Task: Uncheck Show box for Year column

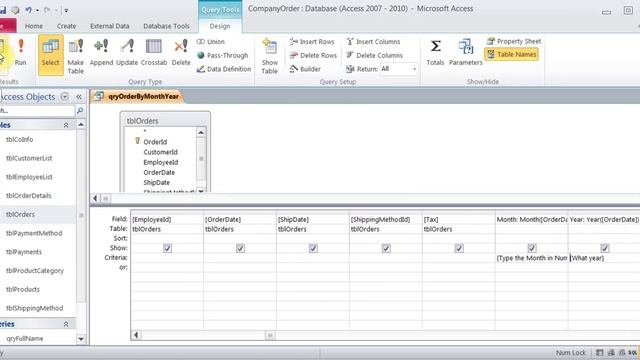Action: click(x=605, y=248)
